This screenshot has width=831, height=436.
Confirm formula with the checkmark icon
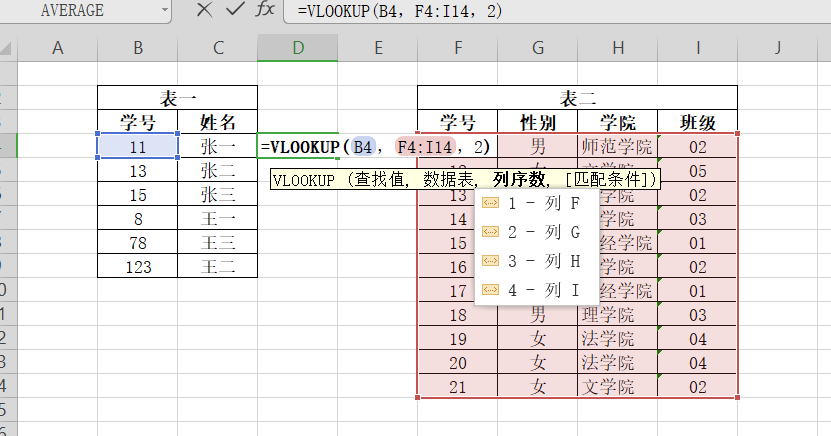tap(235, 10)
